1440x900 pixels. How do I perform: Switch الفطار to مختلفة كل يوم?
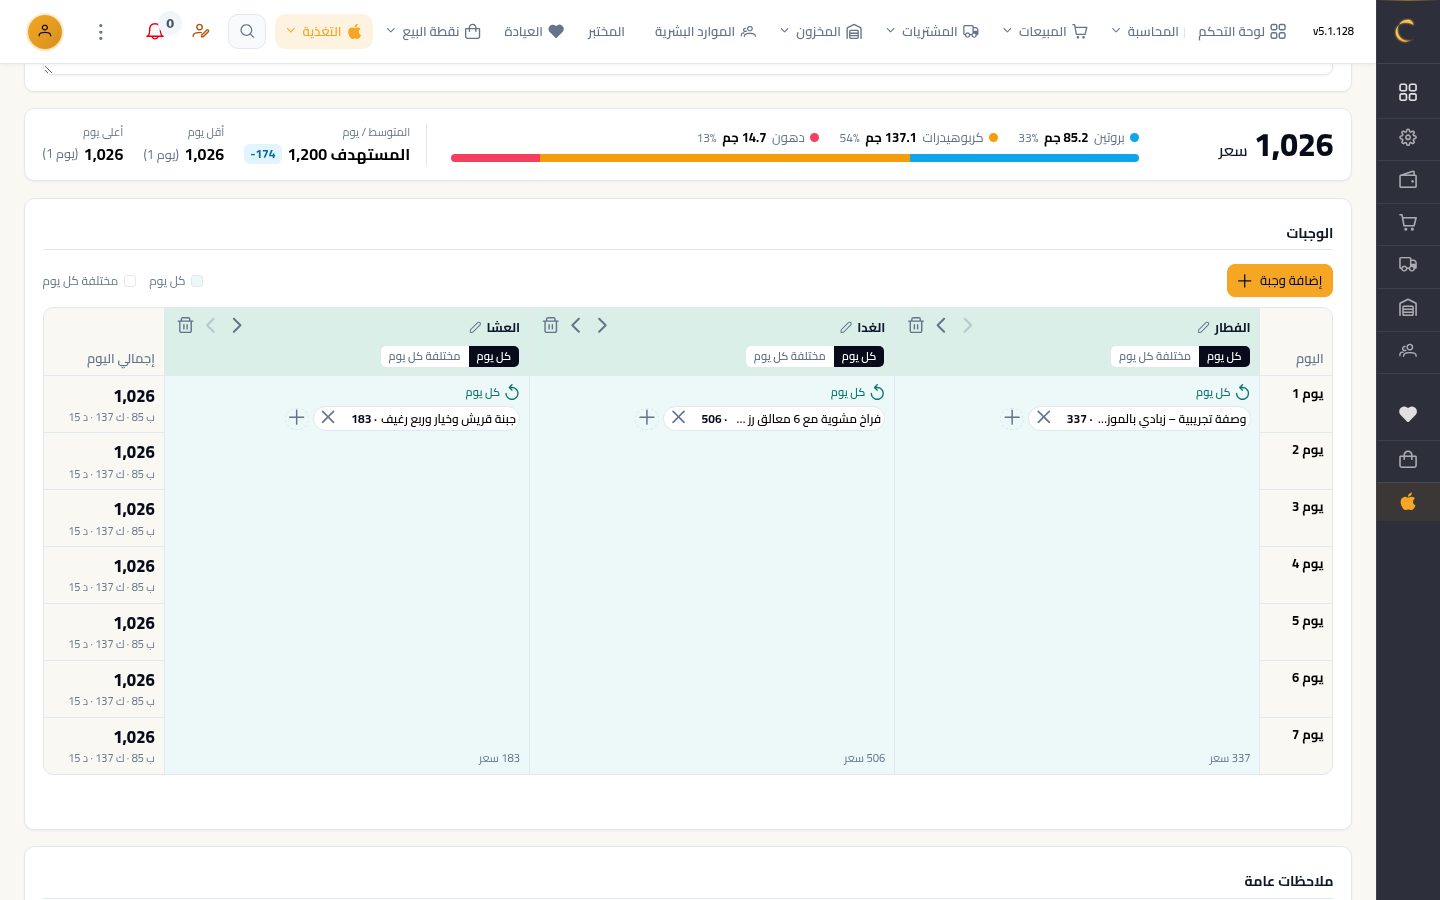pos(1155,356)
